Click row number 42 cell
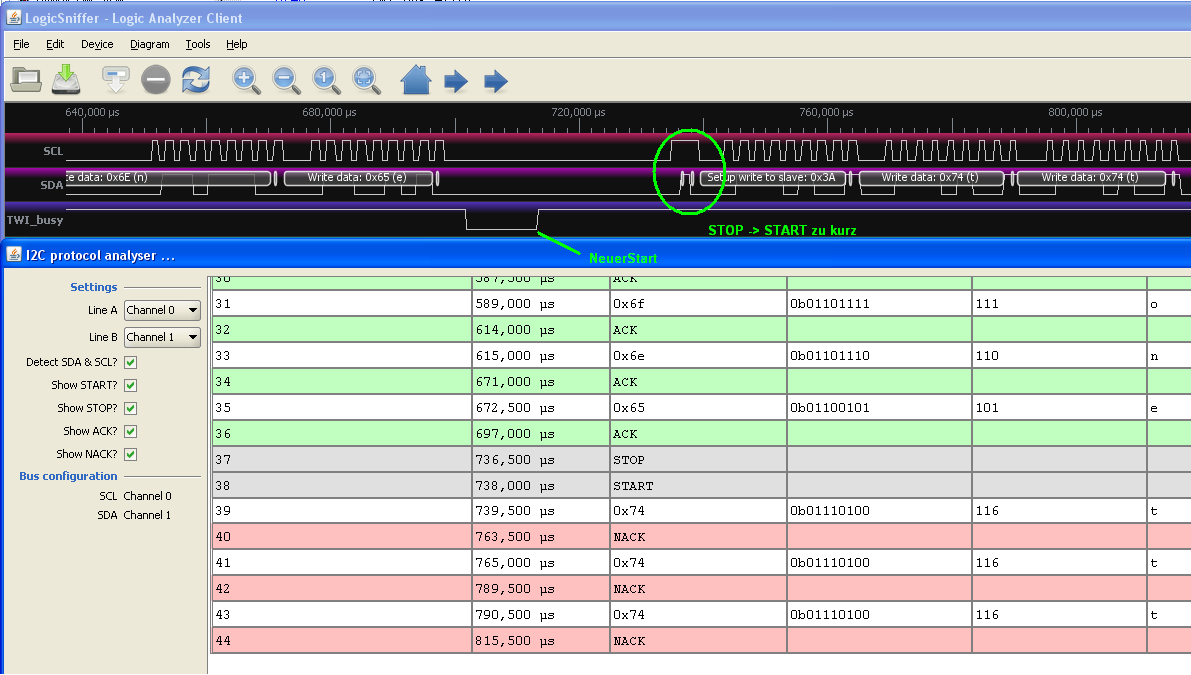This screenshot has width=1191, height=675. coord(341,588)
